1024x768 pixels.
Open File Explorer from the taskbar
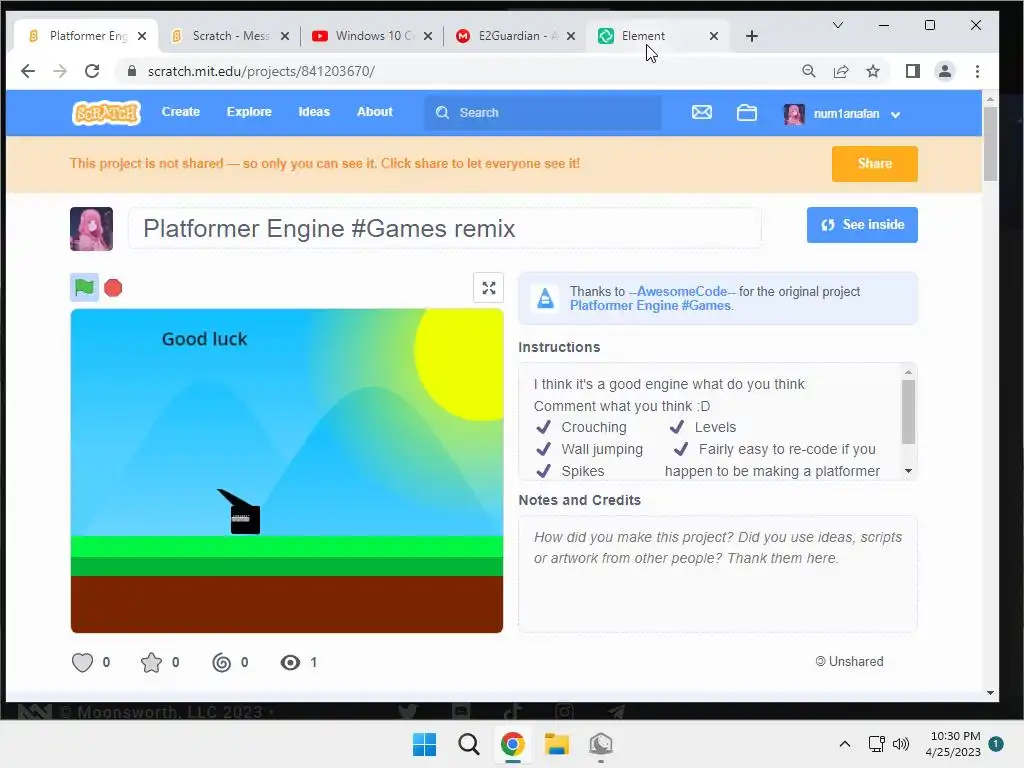[x=557, y=744]
